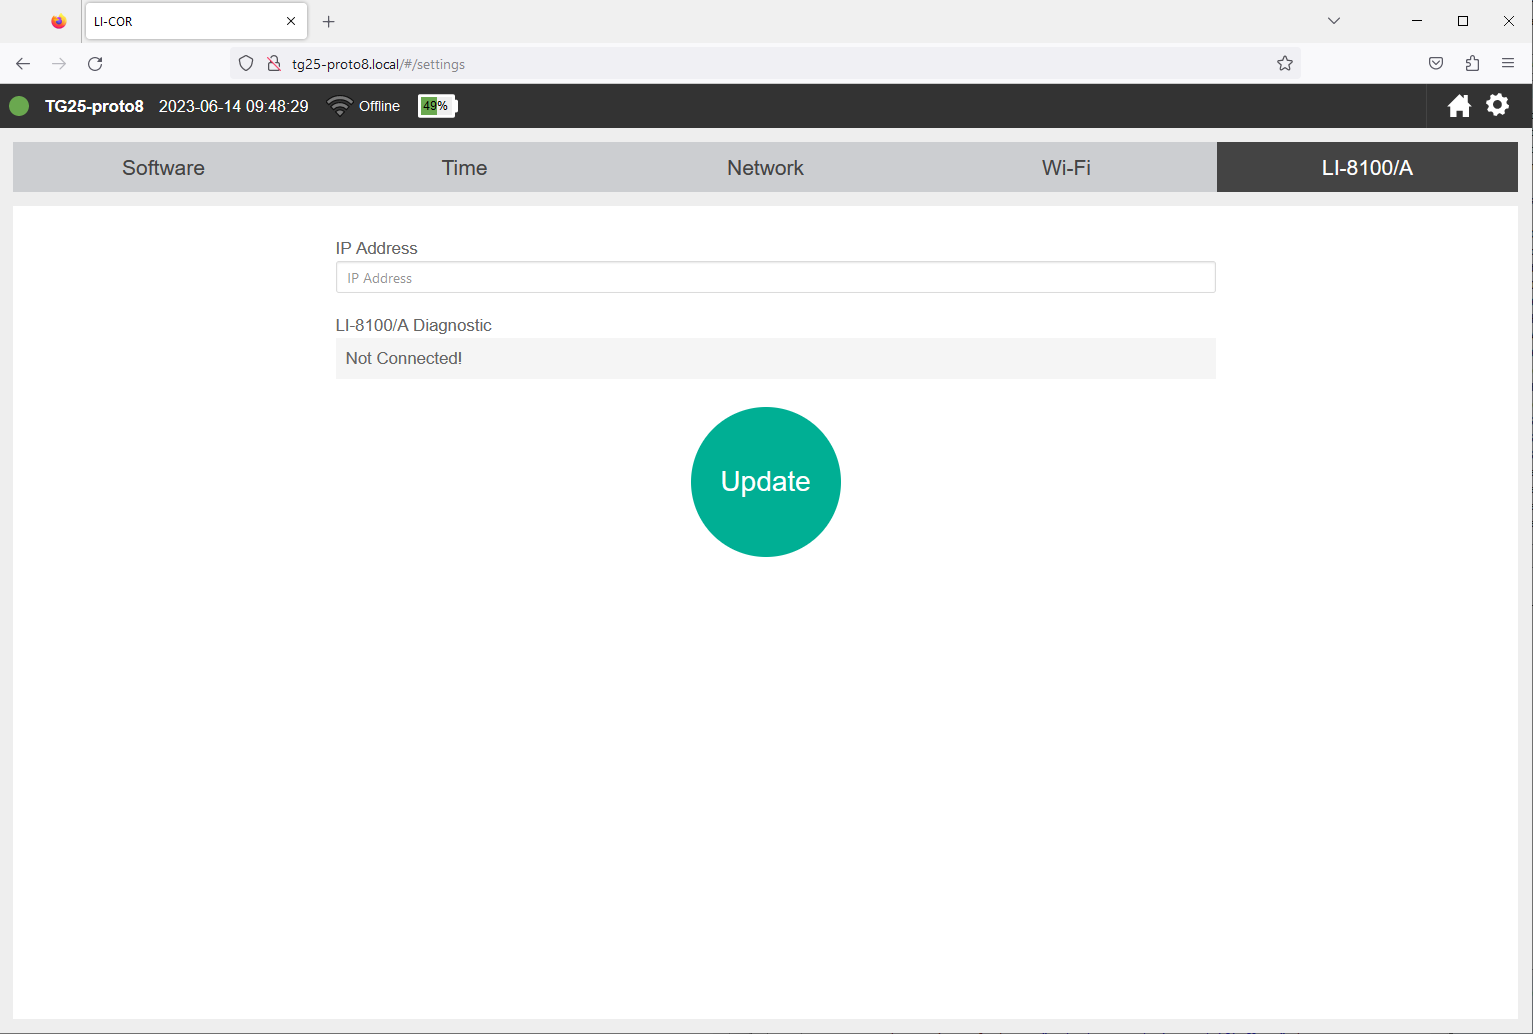Close the LI-COR browser tab
1533x1034 pixels.
[291, 21]
